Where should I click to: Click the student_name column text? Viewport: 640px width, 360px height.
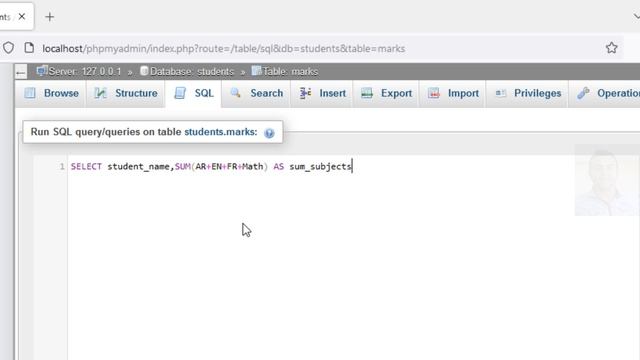tap(139, 167)
